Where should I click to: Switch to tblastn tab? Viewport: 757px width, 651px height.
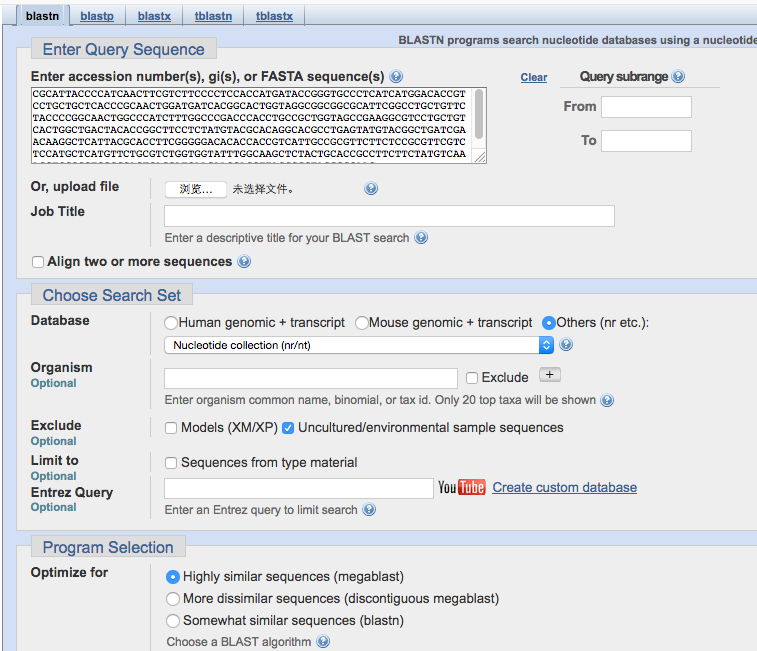click(213, 16)
